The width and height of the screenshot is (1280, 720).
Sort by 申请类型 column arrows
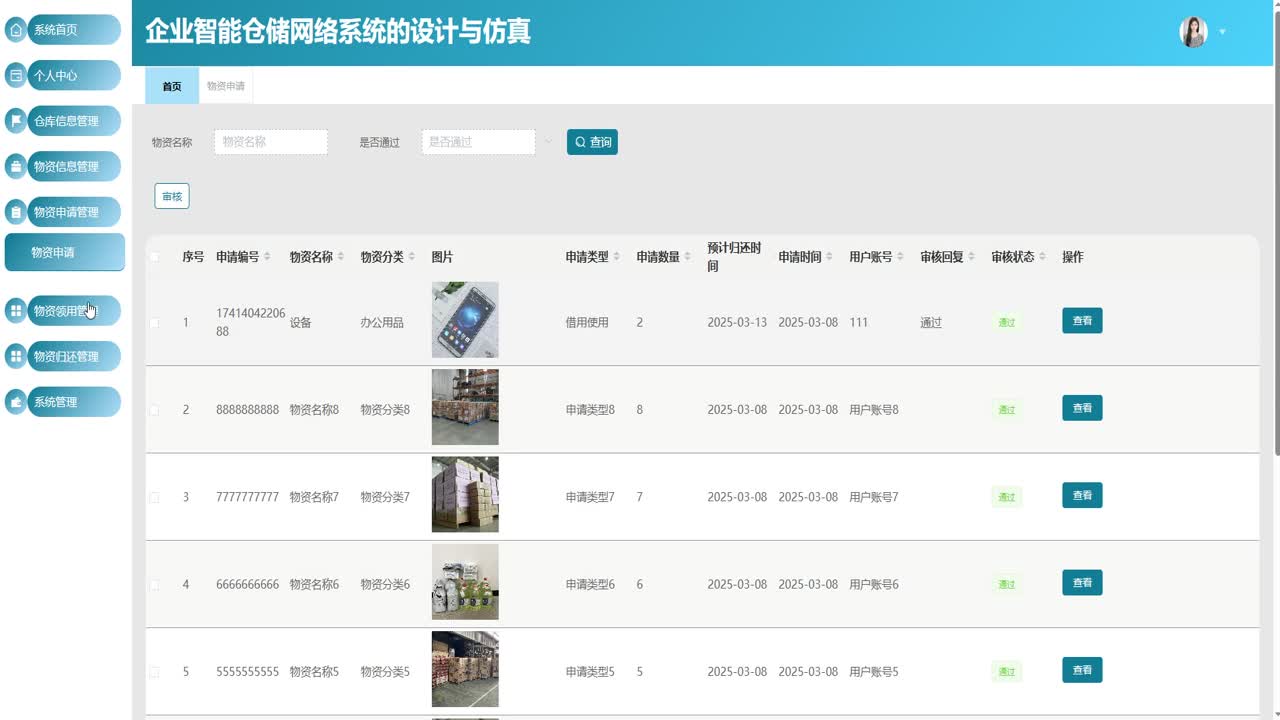pyautogui.click(x=616, y=257)
